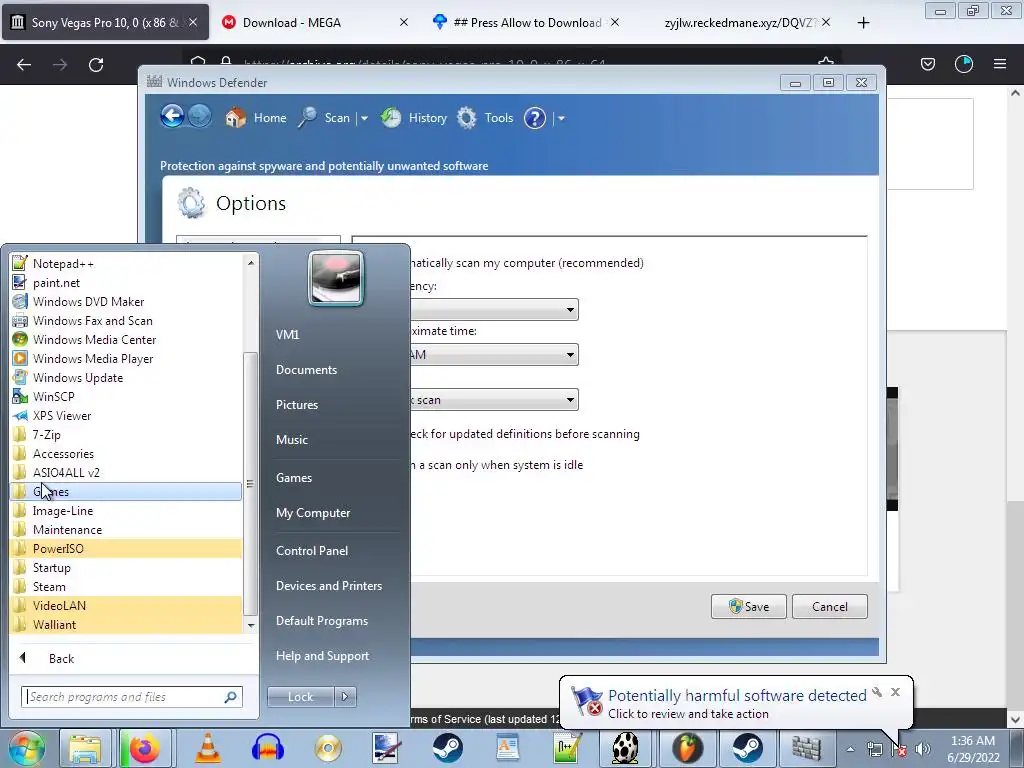Image resolution: width=1024 pixels, height=768 pixels.
Task: Open Windows Update entry
Action: [x=126, y=377]
